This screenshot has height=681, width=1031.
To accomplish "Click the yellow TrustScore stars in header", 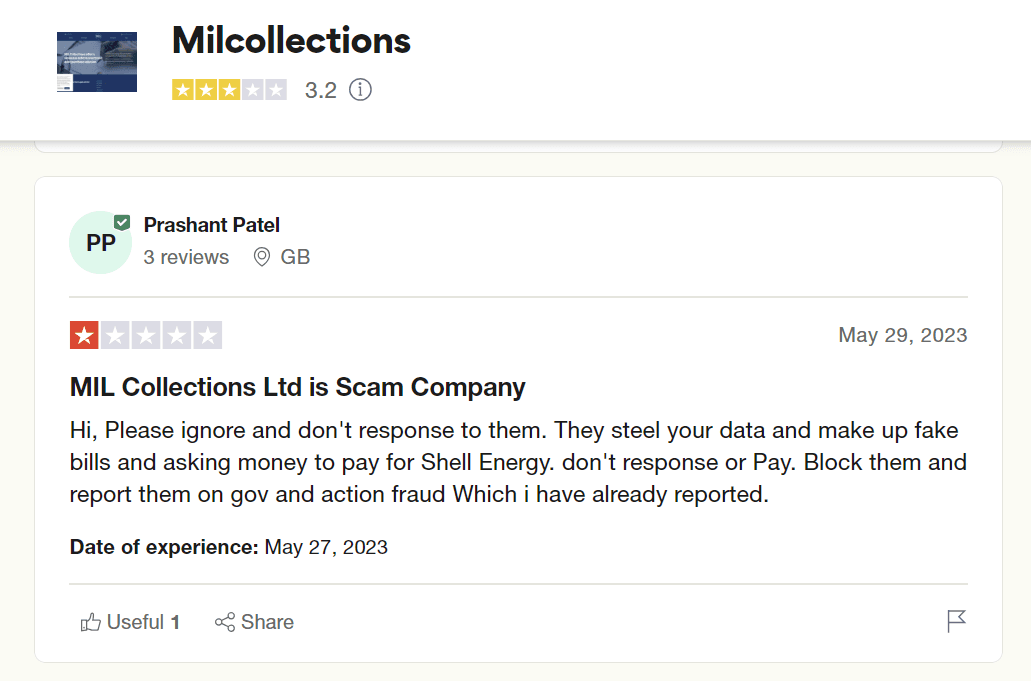I will tap(229, 90).
